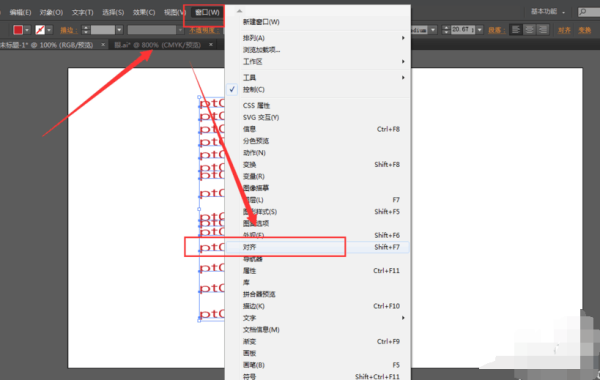Close the 未标题-1 document tab
Viewport: 600px width, 380px height.
point(103,45)
